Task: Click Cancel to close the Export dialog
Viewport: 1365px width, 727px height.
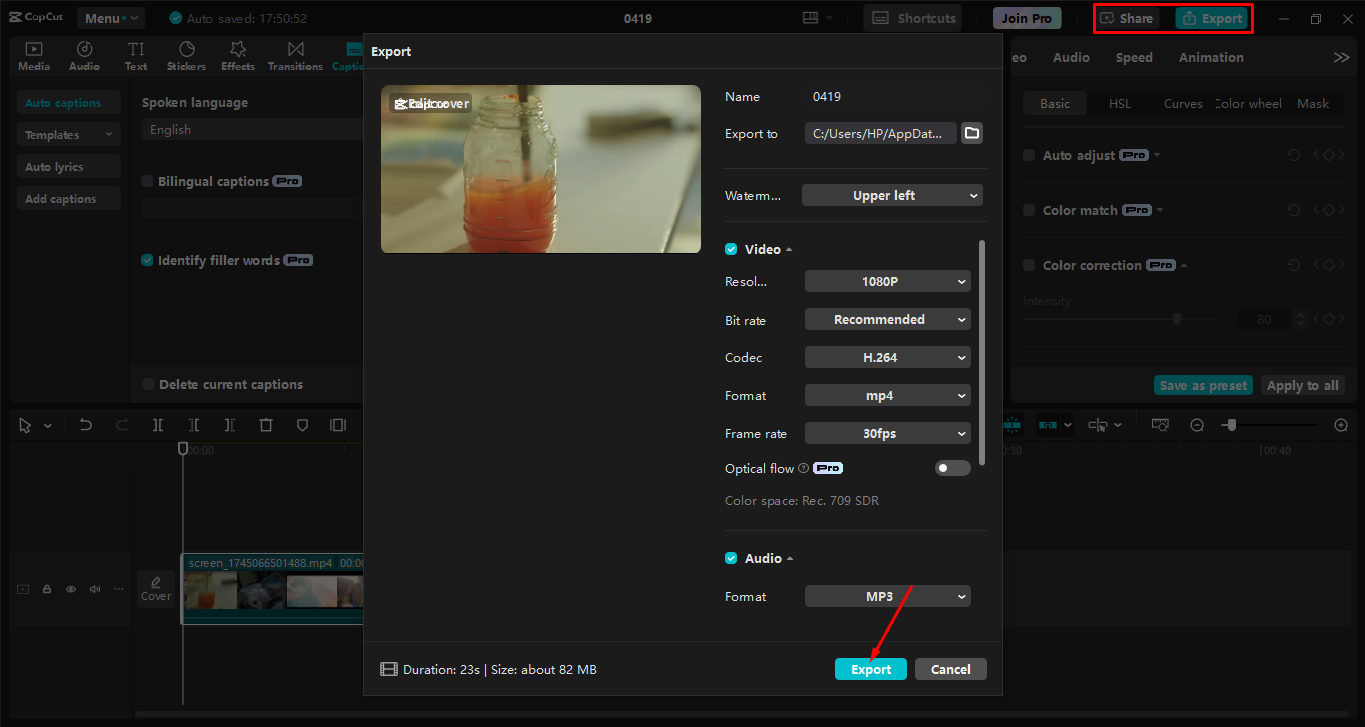Action: tap(950, 668)
